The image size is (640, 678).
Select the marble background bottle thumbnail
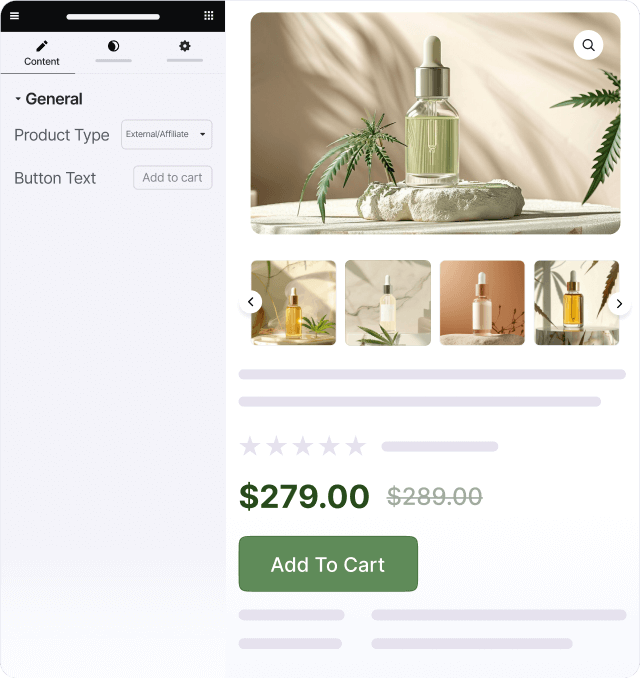[388, 303]
